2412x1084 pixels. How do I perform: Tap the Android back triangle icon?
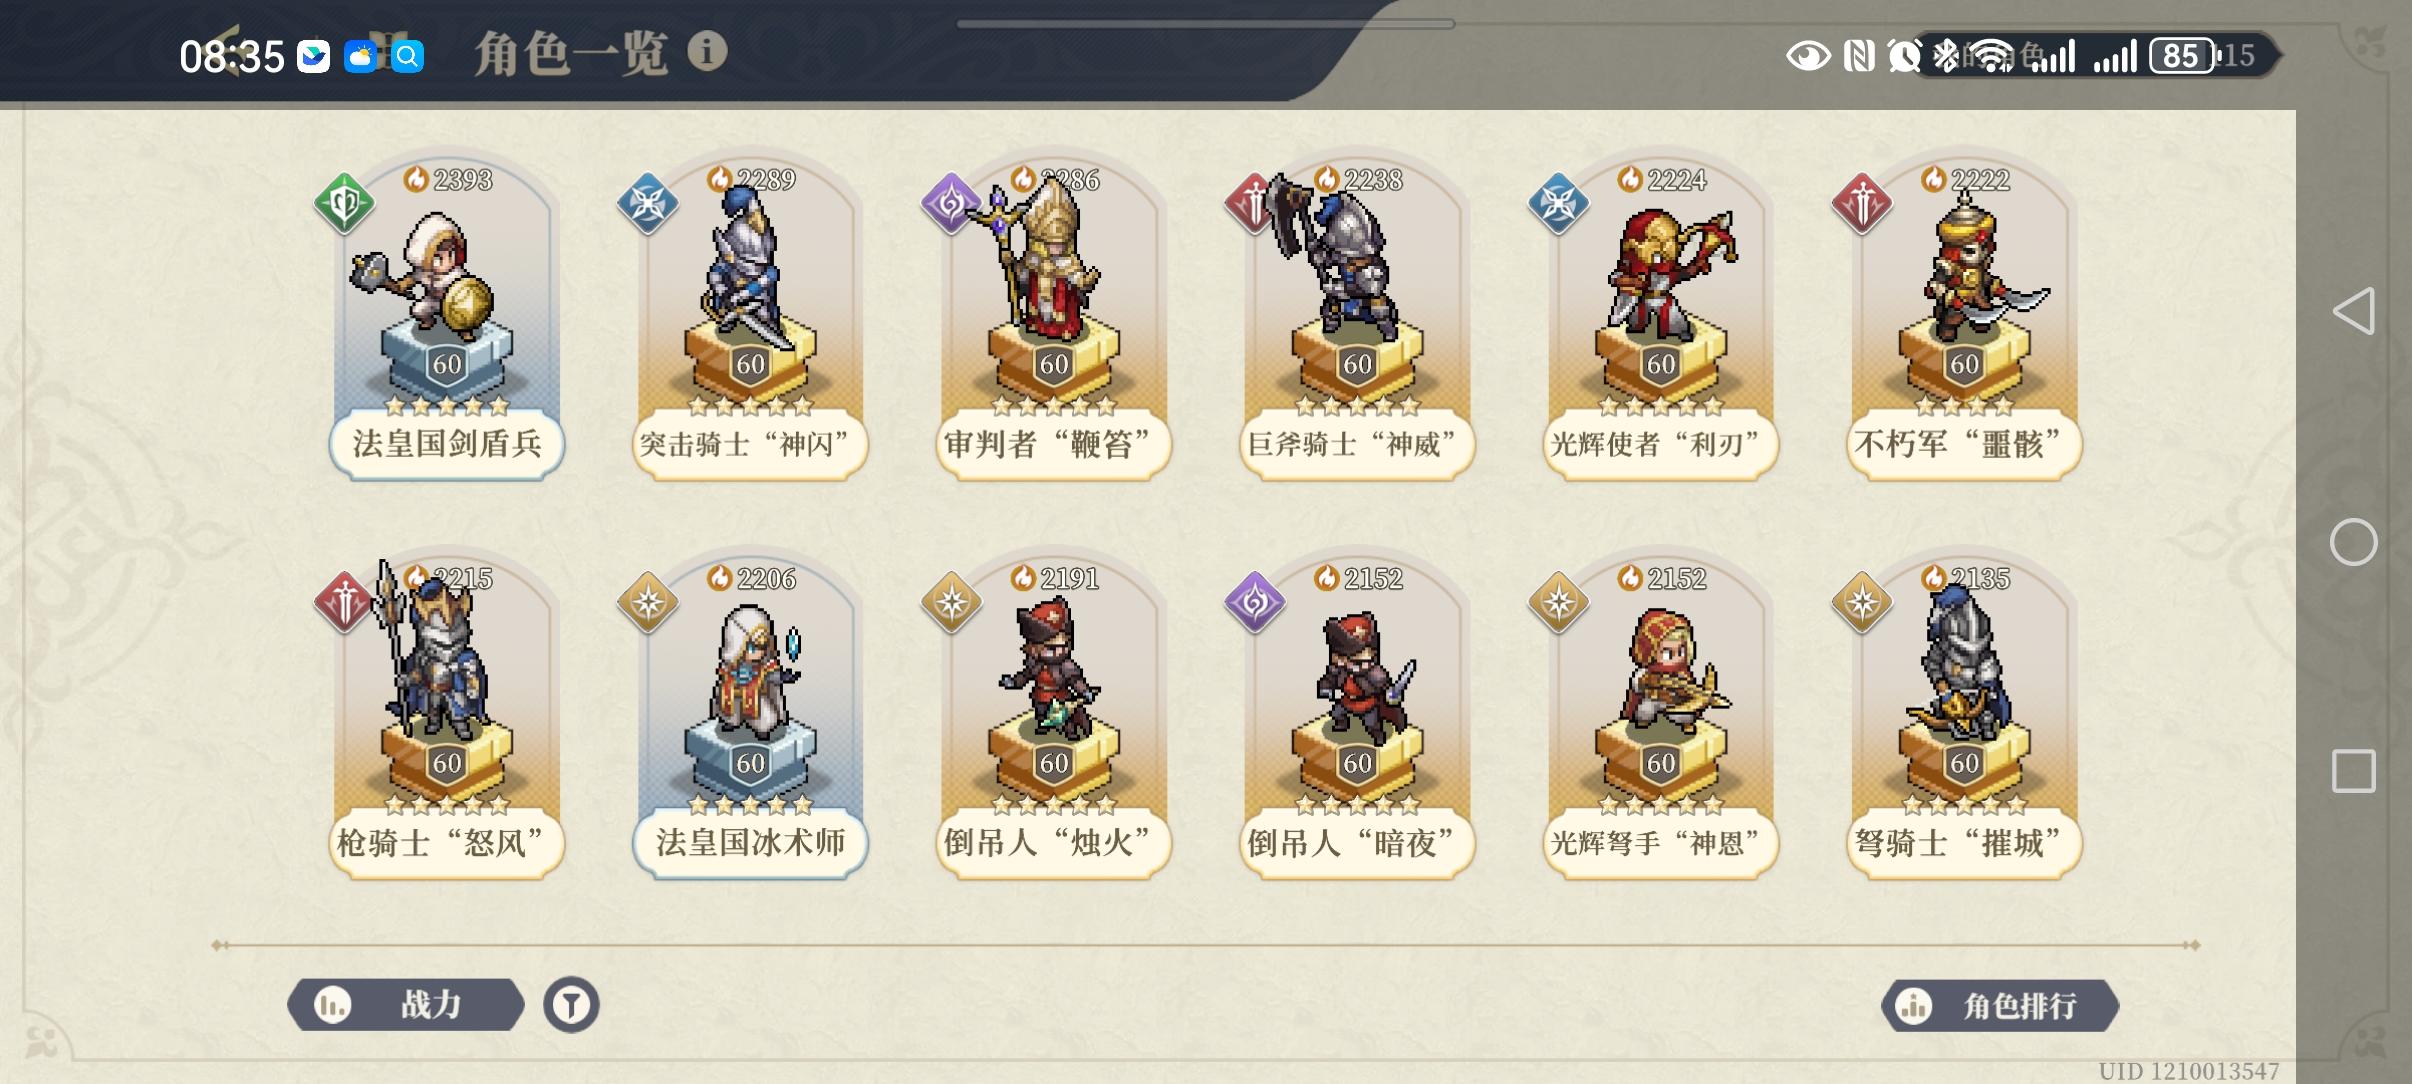(x=2353, y=311)
